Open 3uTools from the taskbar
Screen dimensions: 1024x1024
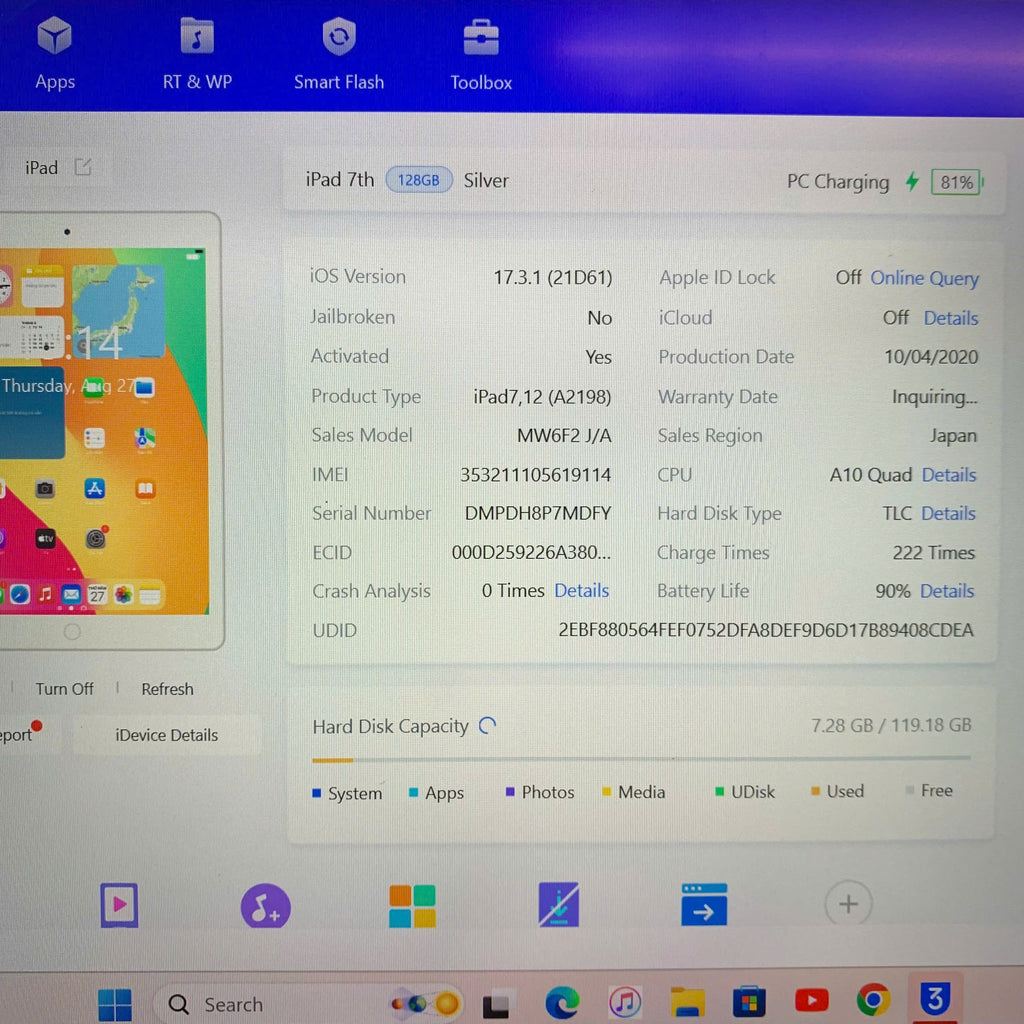(935, 999)
